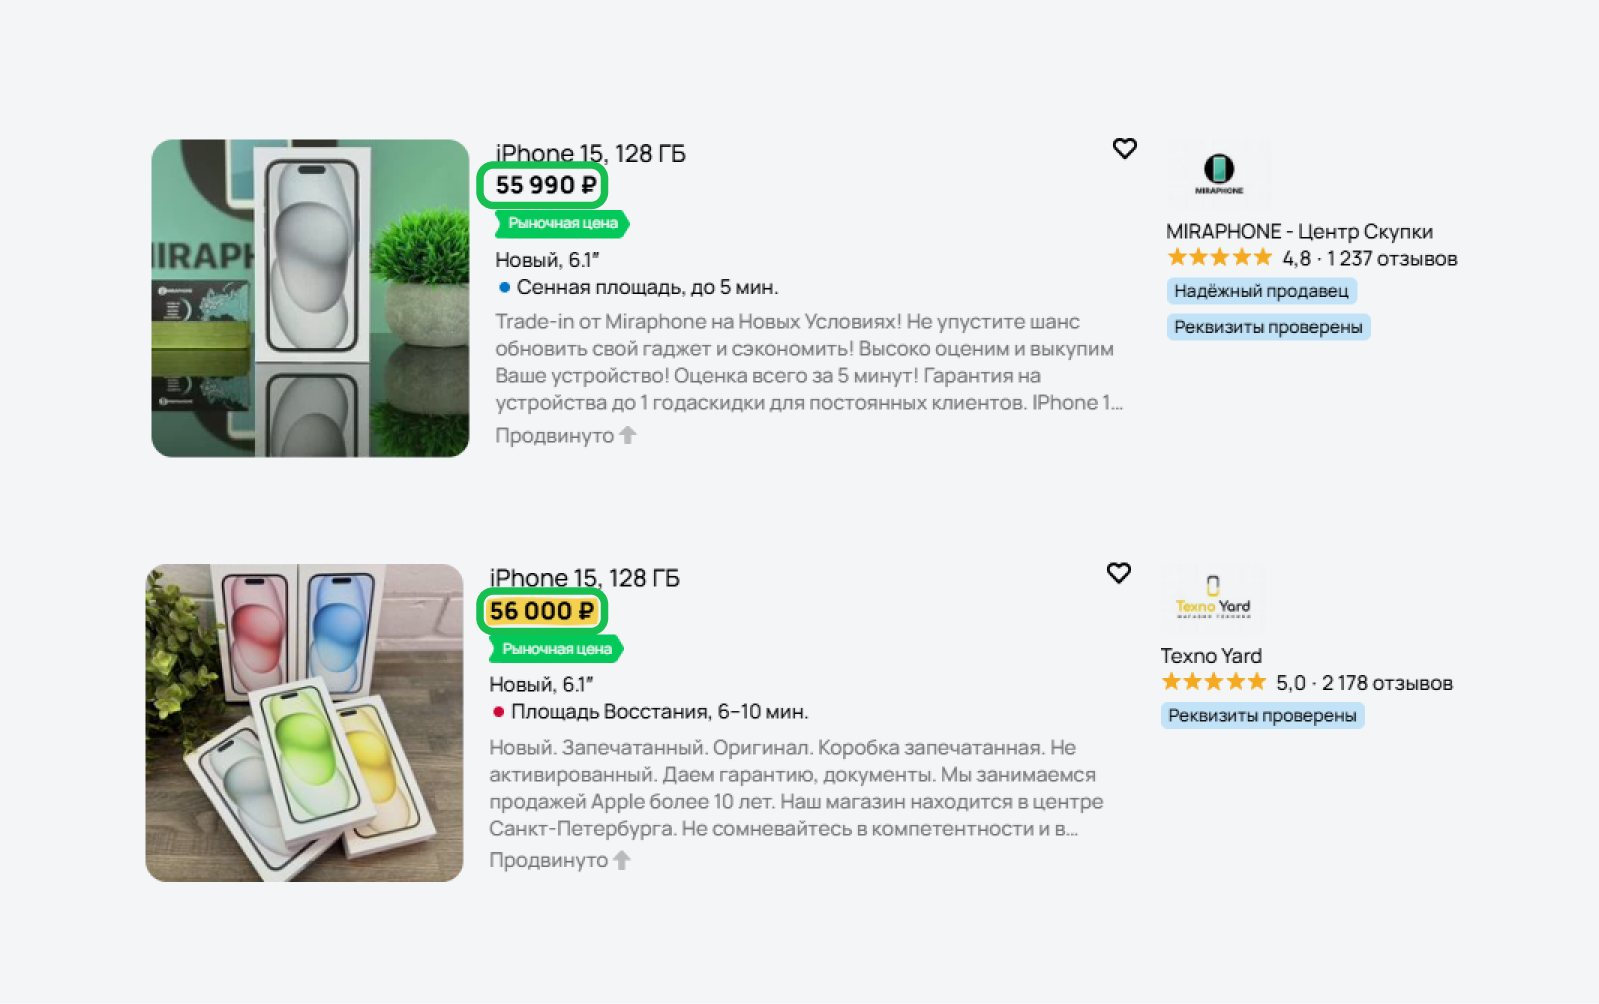Click the promoted arrow icon on second listing

(x=621, y=860)
